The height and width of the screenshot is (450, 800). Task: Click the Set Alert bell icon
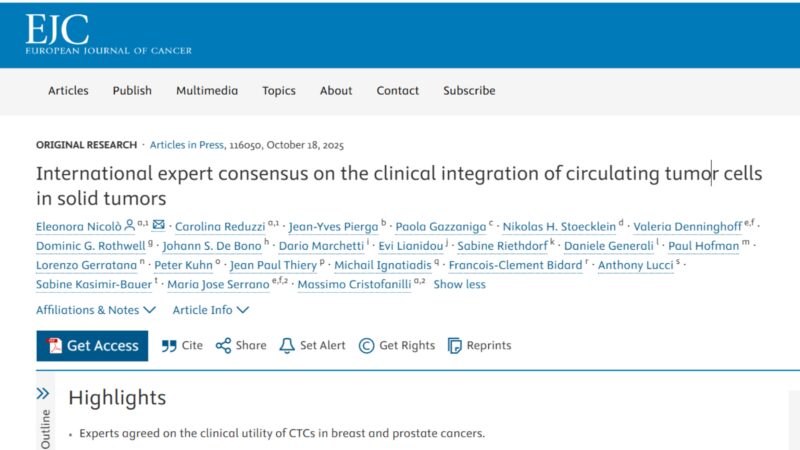(x=287, y=345)
